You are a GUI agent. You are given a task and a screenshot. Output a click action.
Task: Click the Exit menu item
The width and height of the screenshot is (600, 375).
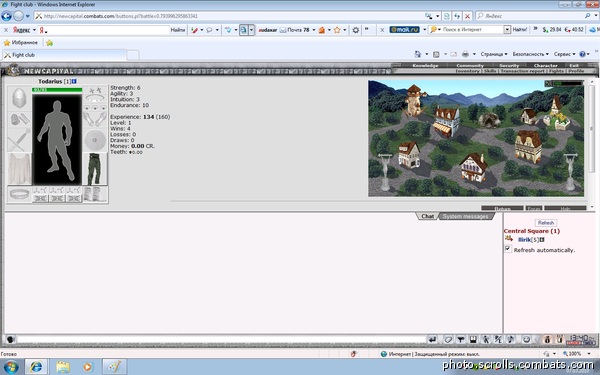(574, 65)
